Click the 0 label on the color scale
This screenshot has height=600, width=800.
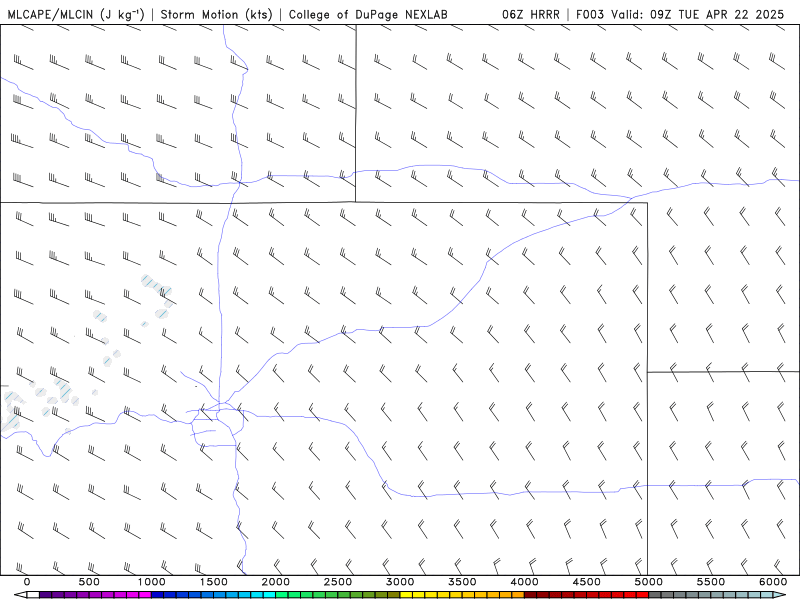27,582
